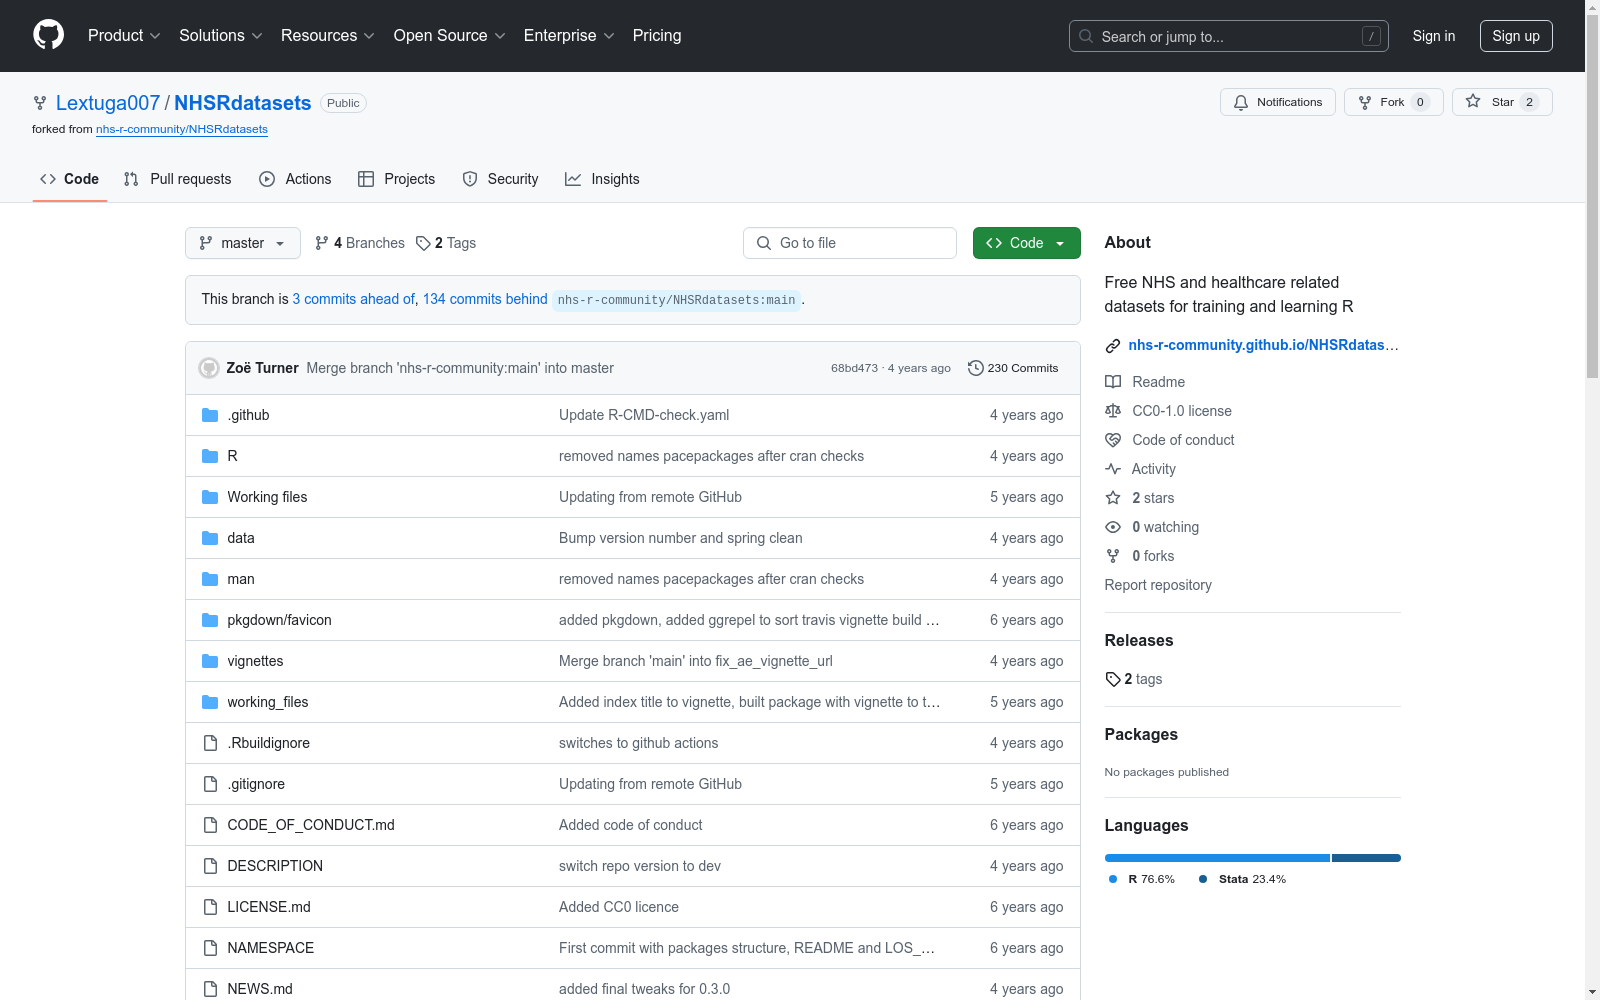The width and height of the screenshot is (1600, 1000).
Task: Switch to the Security tab
Action: click(x=501, y=179)
